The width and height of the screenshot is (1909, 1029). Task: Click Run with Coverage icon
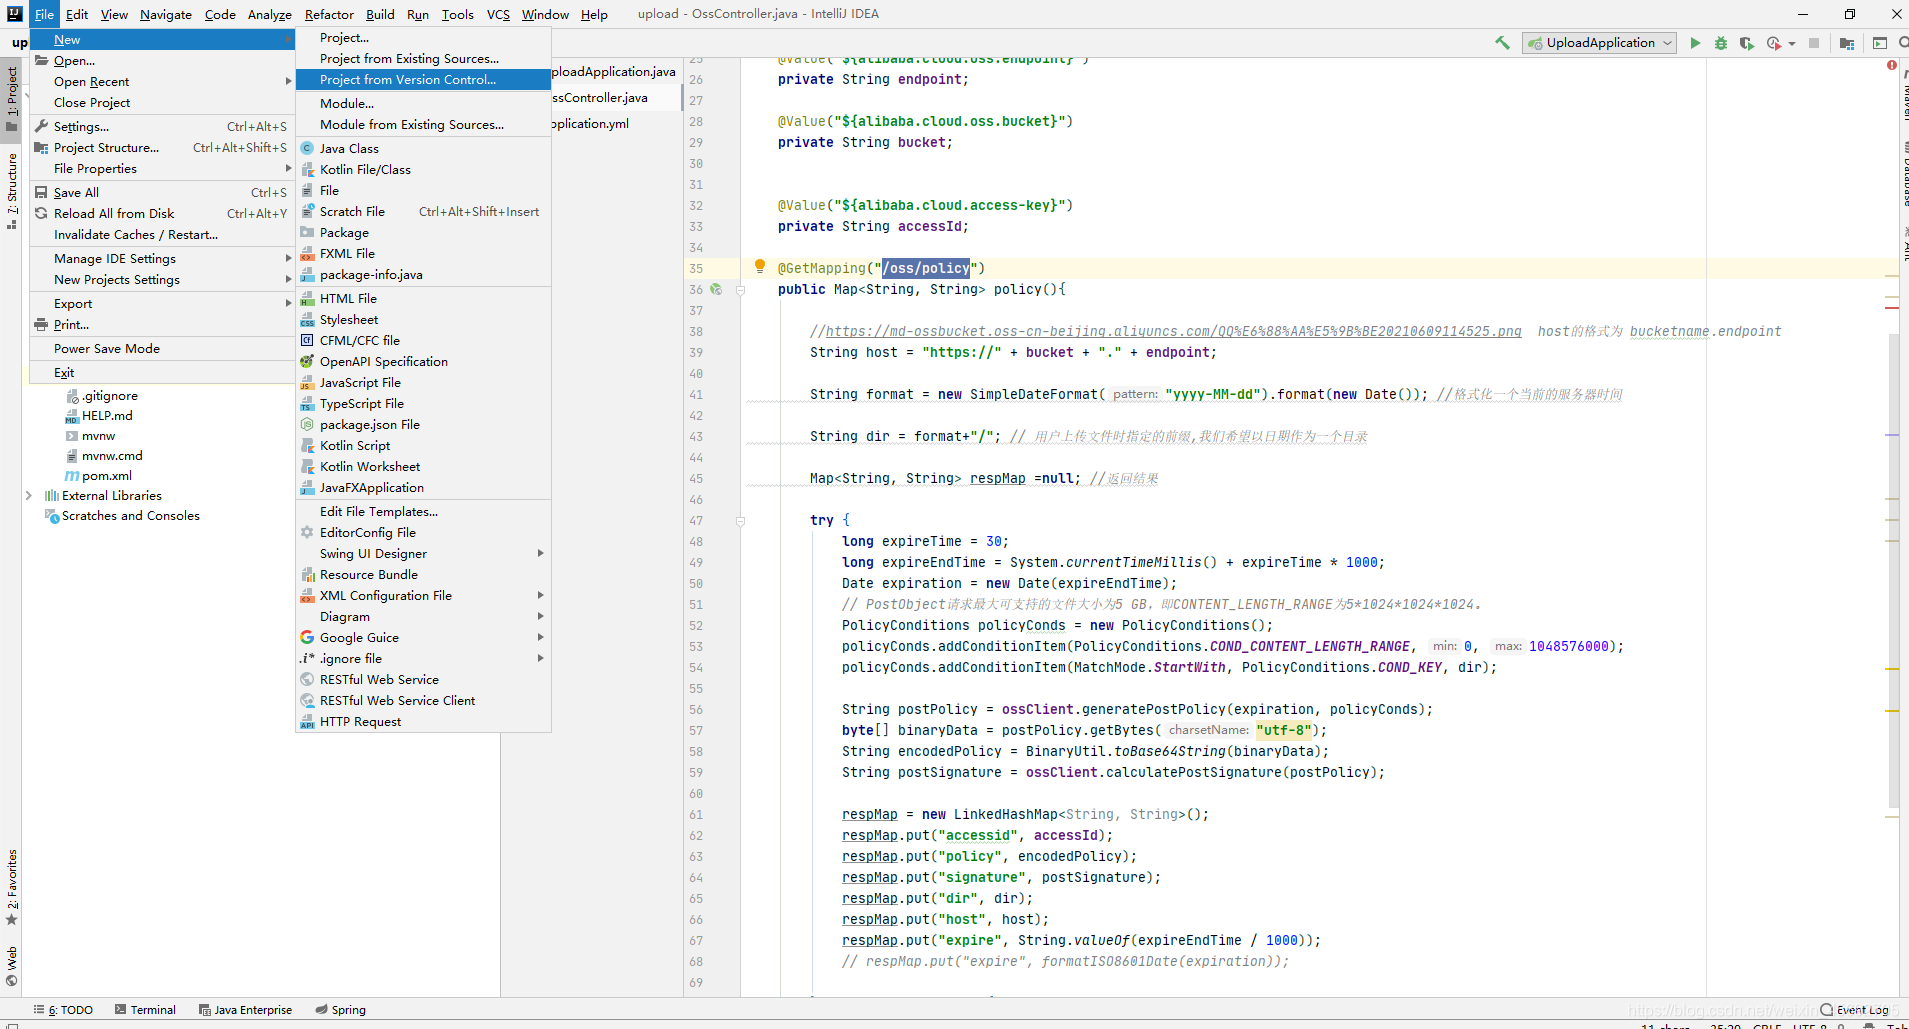coord(1747,43)
